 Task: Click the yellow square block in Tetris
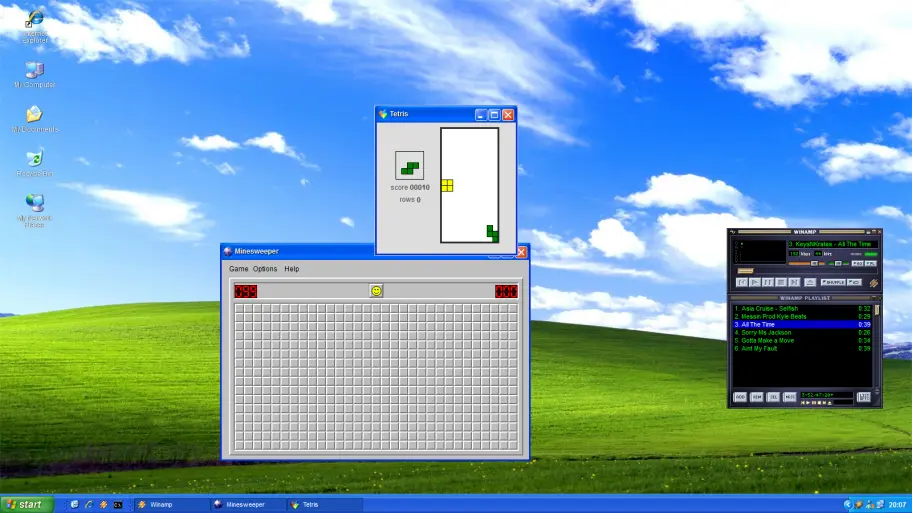click(x=447, y=186)
